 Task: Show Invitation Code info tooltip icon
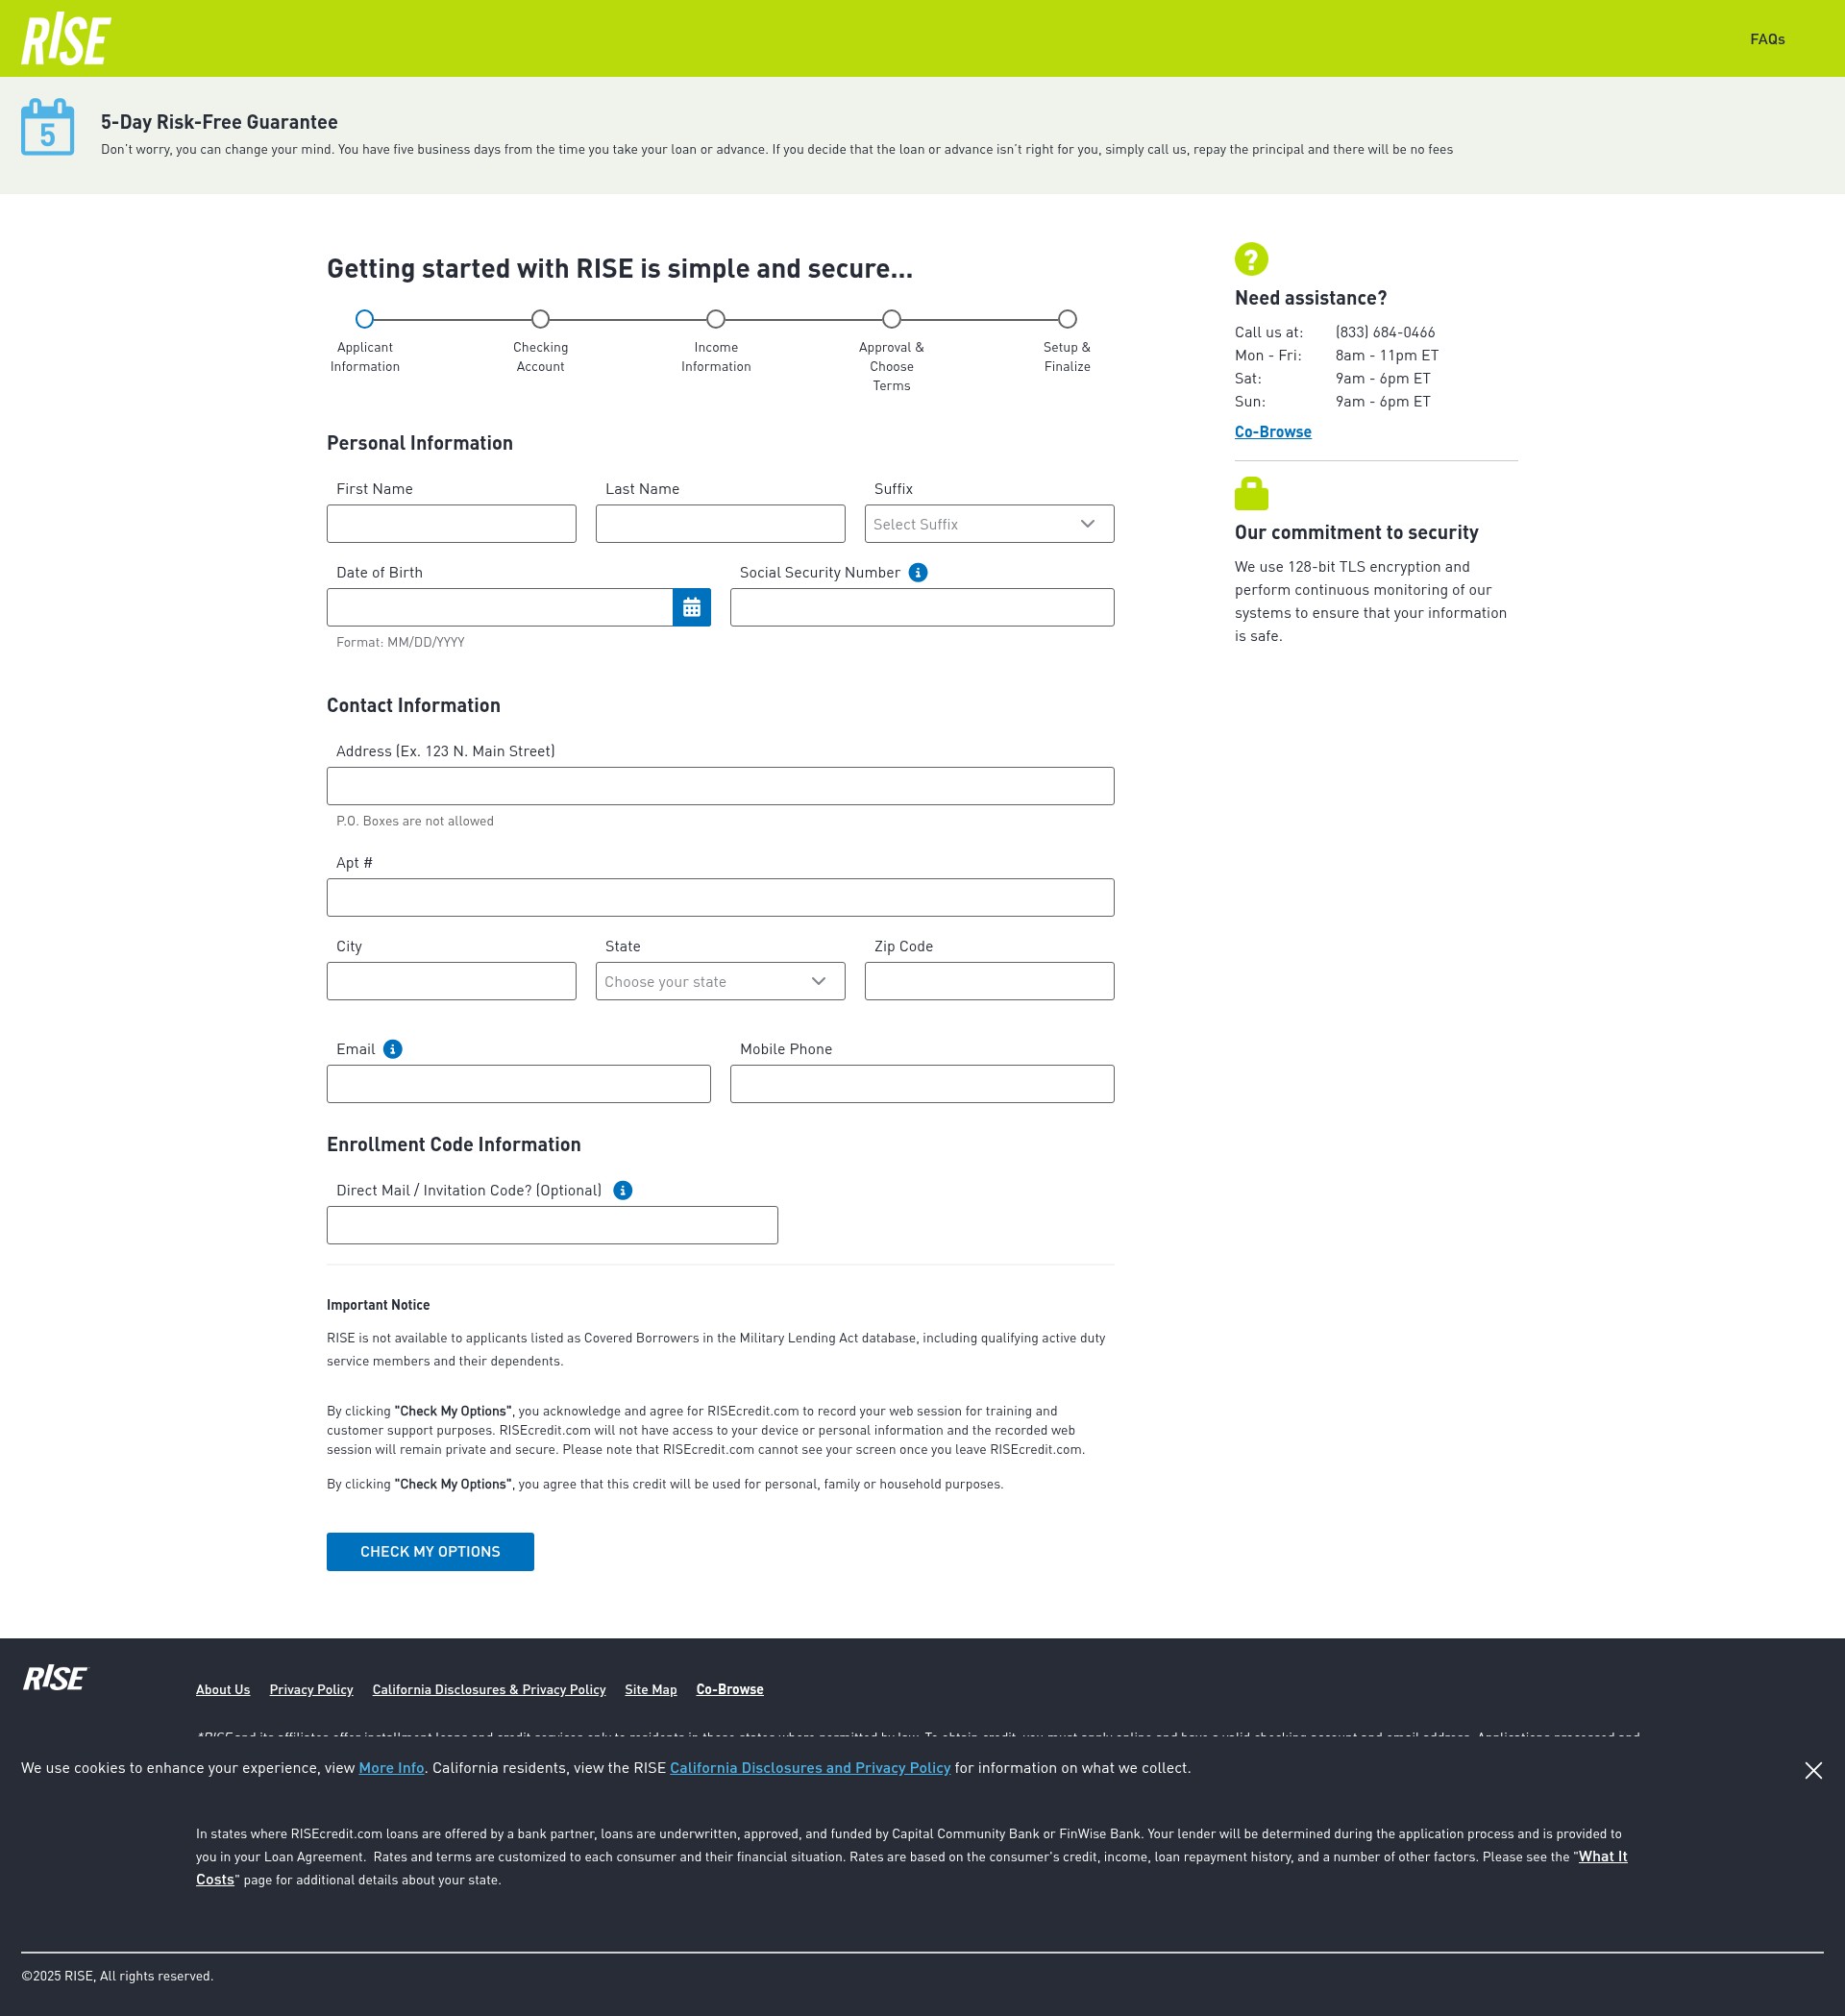(622, 1190)
